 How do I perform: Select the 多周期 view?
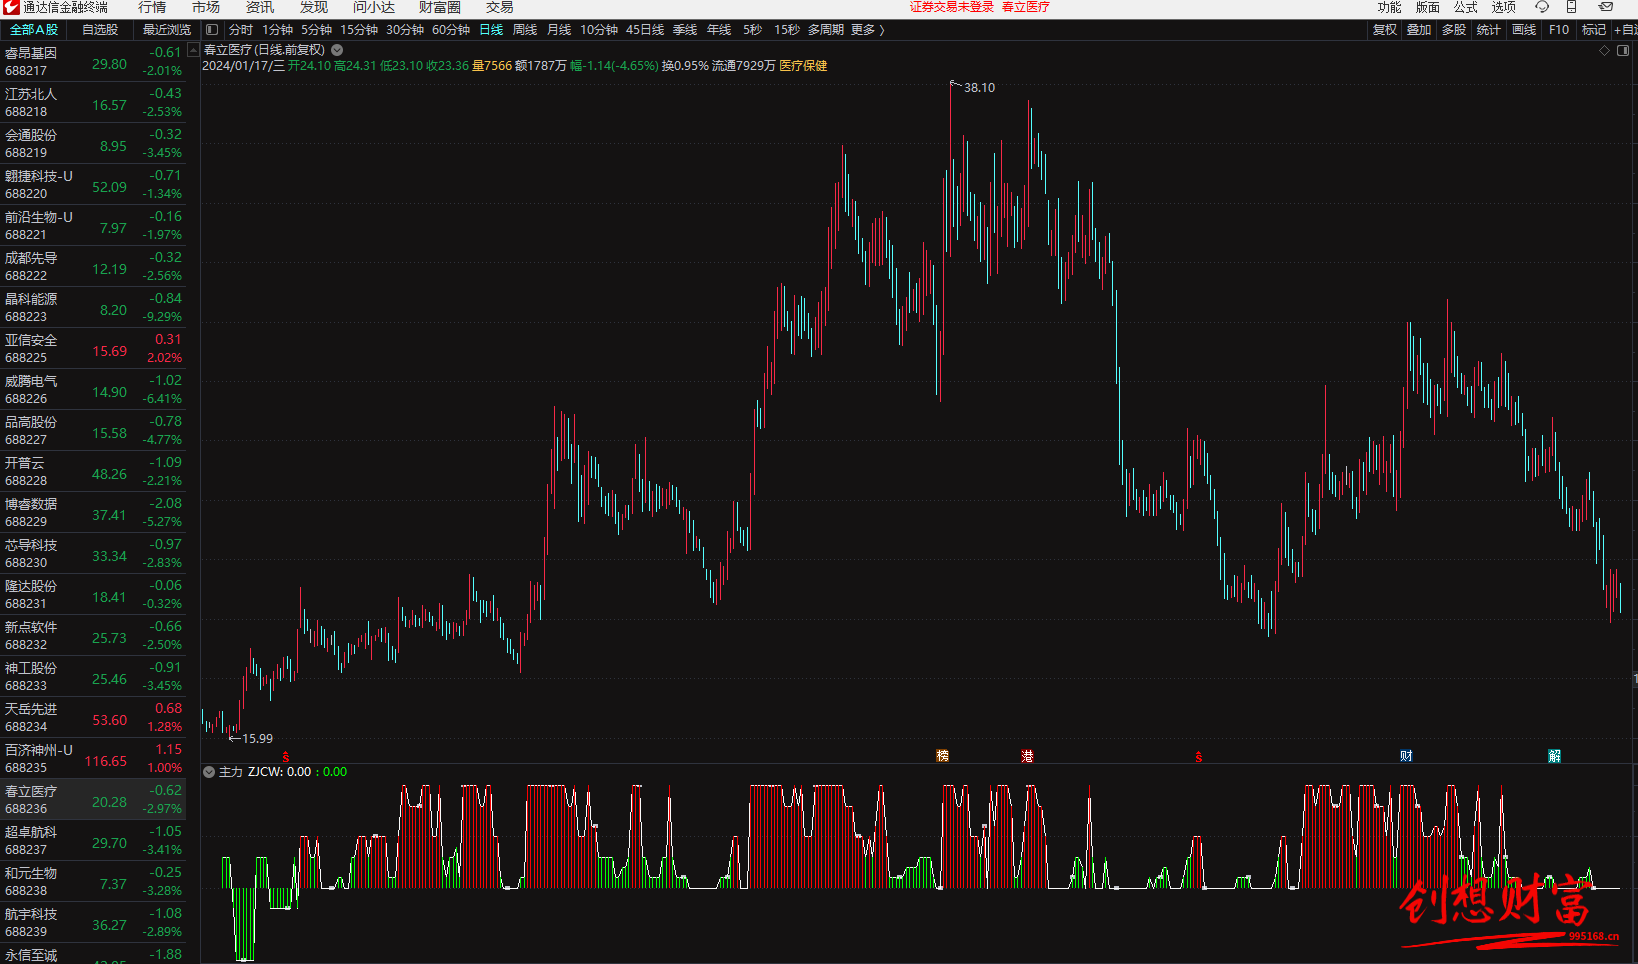[826, 30]
